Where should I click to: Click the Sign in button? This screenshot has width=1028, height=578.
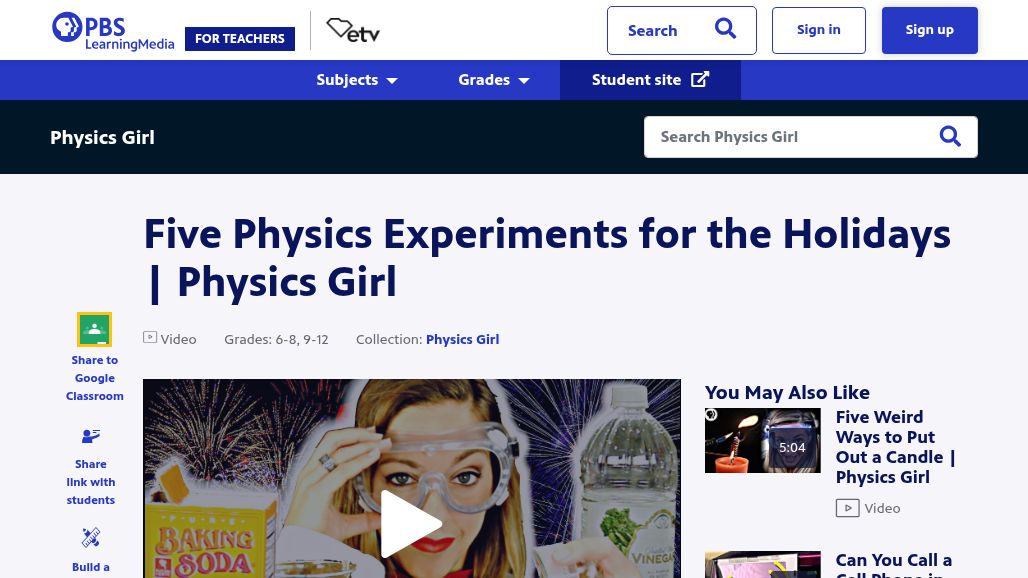[818, 30]
